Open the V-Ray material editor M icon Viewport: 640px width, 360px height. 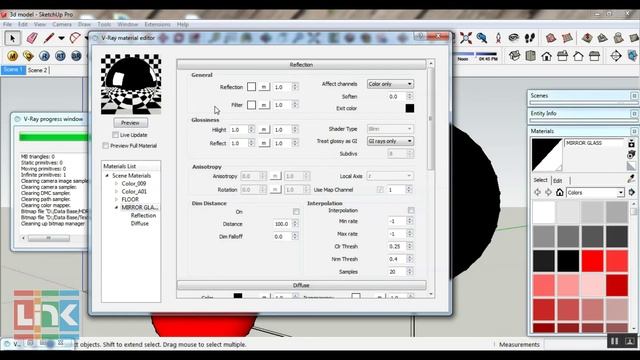click(12, 56)
